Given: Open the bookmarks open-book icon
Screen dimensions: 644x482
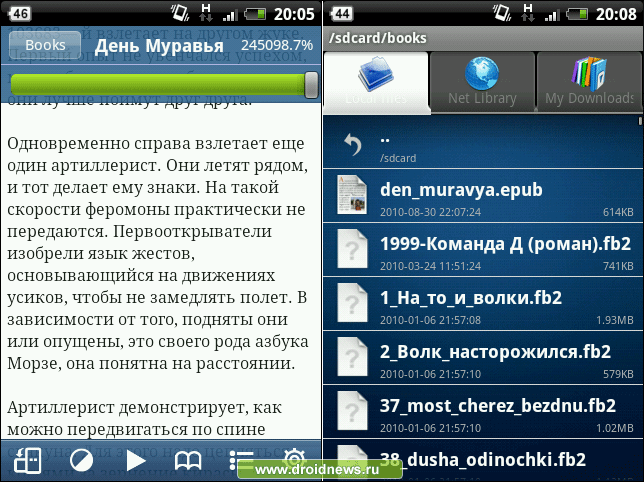Looking at the screenshot, I should tap(188, 461).
